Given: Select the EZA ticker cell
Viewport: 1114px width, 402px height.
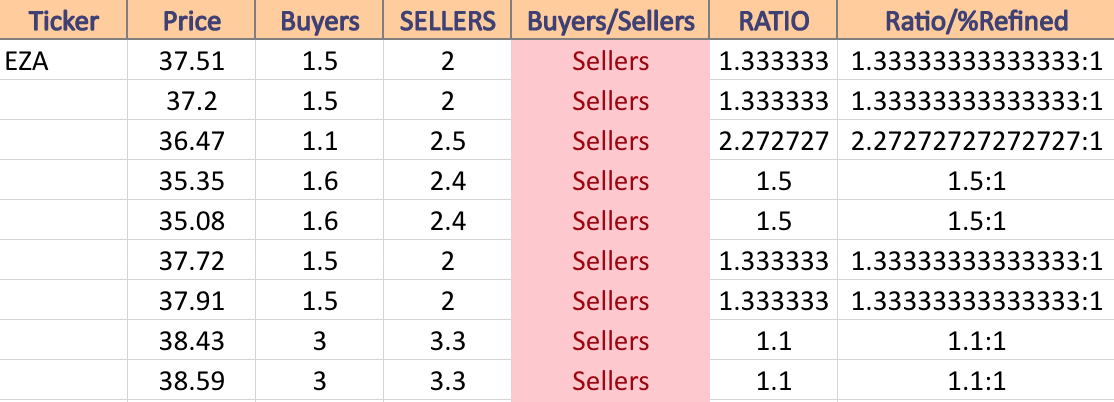Looking at the screenshot, I should 63,60.
